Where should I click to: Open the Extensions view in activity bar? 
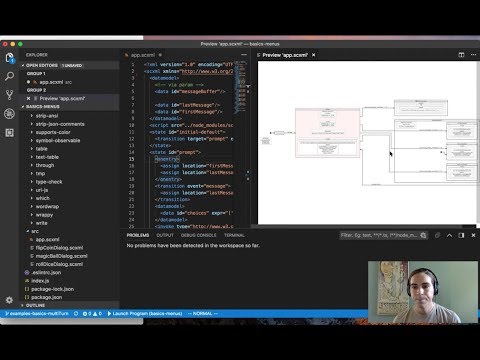[x=9, y=133]
